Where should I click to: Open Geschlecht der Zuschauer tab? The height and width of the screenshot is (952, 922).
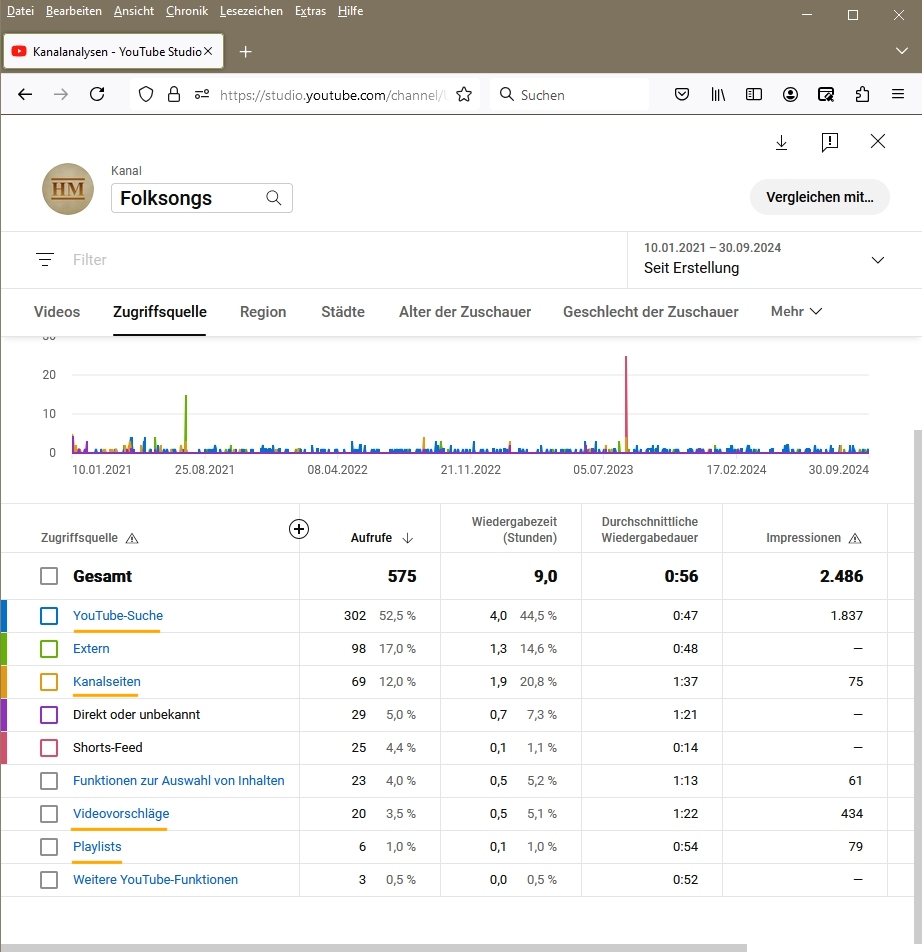click(651, 311)
